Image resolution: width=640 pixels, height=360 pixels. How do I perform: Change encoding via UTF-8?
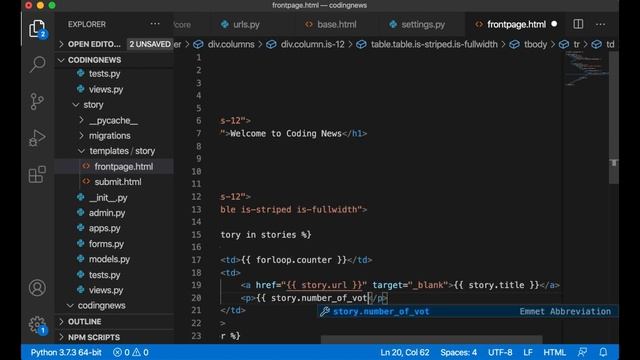(x=500, y=352)
